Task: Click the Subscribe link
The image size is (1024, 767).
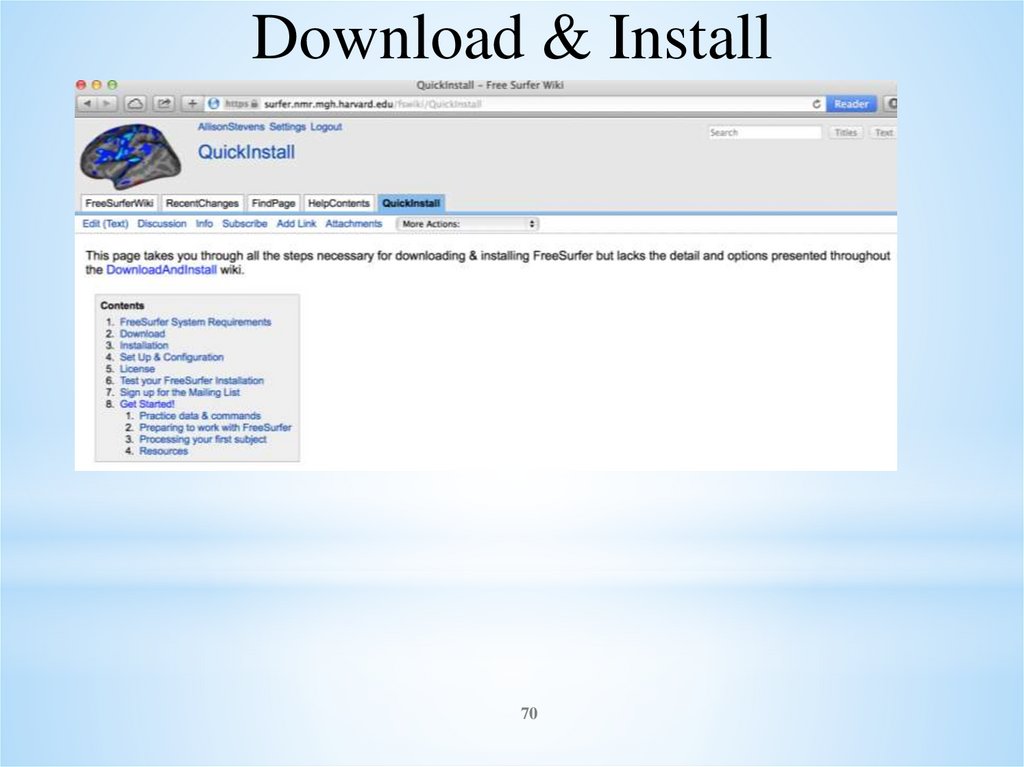Action: tap(245, 223)
